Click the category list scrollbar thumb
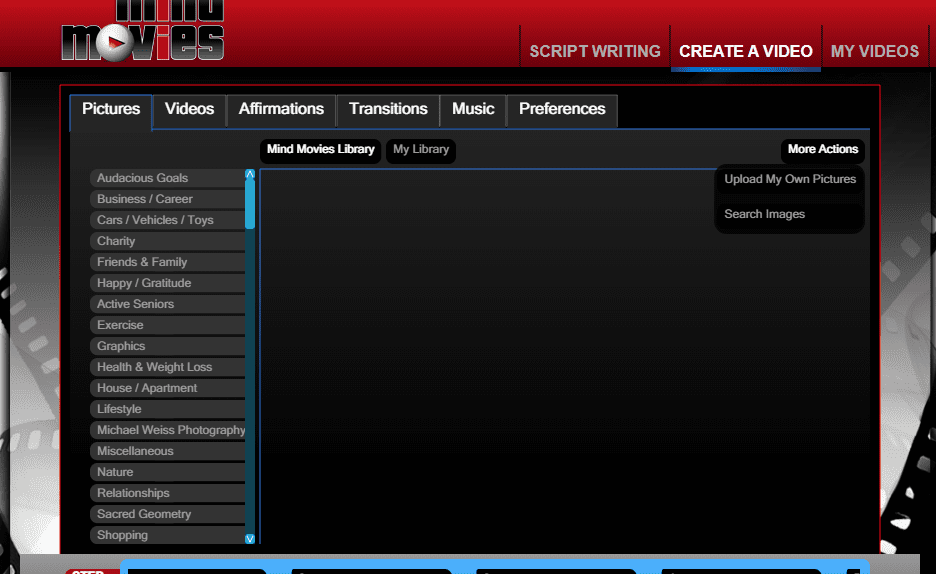Viewport: 936px width, 574px height. [250, 203]
